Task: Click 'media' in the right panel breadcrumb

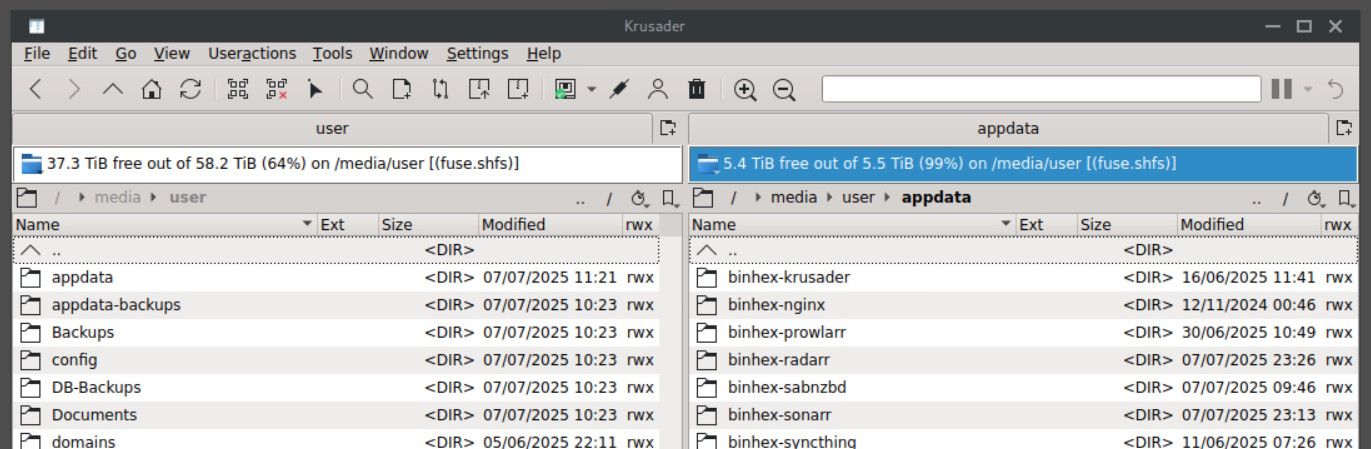Action: tap(794, 198)
